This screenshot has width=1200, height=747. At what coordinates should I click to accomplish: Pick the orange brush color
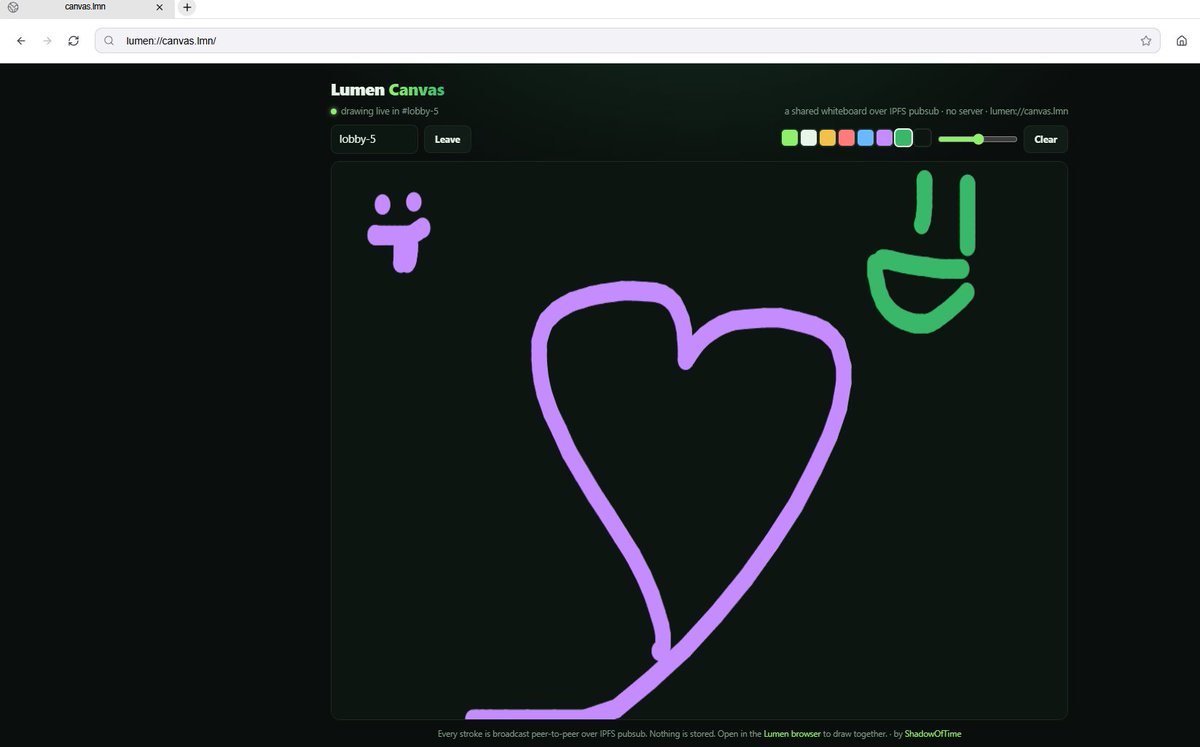[x=828, y=139]
